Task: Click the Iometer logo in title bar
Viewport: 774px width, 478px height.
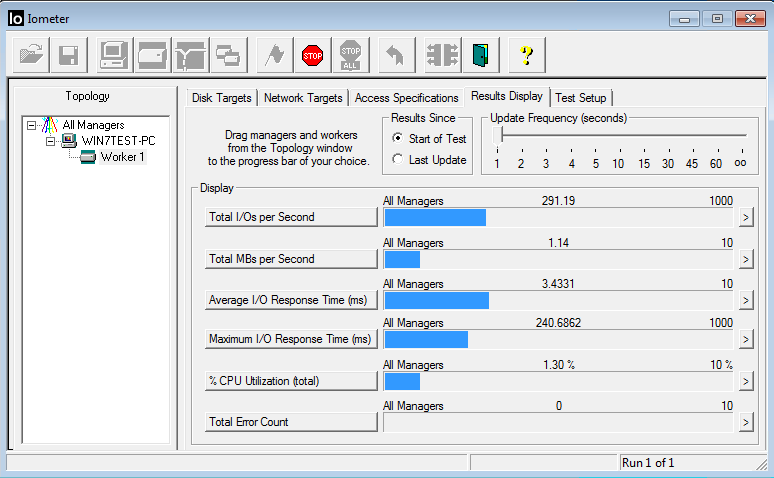Action: pos(16,18)
